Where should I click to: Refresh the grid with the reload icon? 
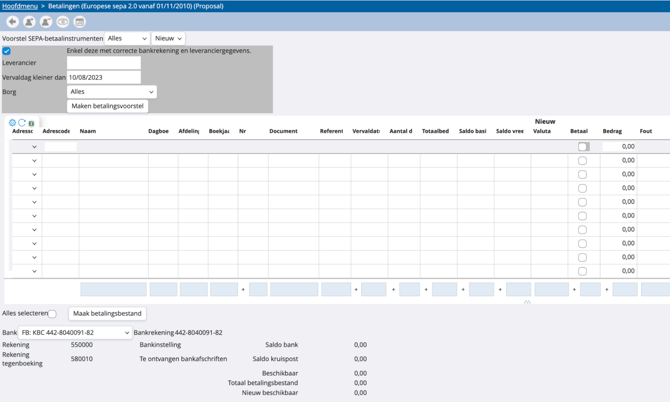pyautogui.click(x=22, y=123)
